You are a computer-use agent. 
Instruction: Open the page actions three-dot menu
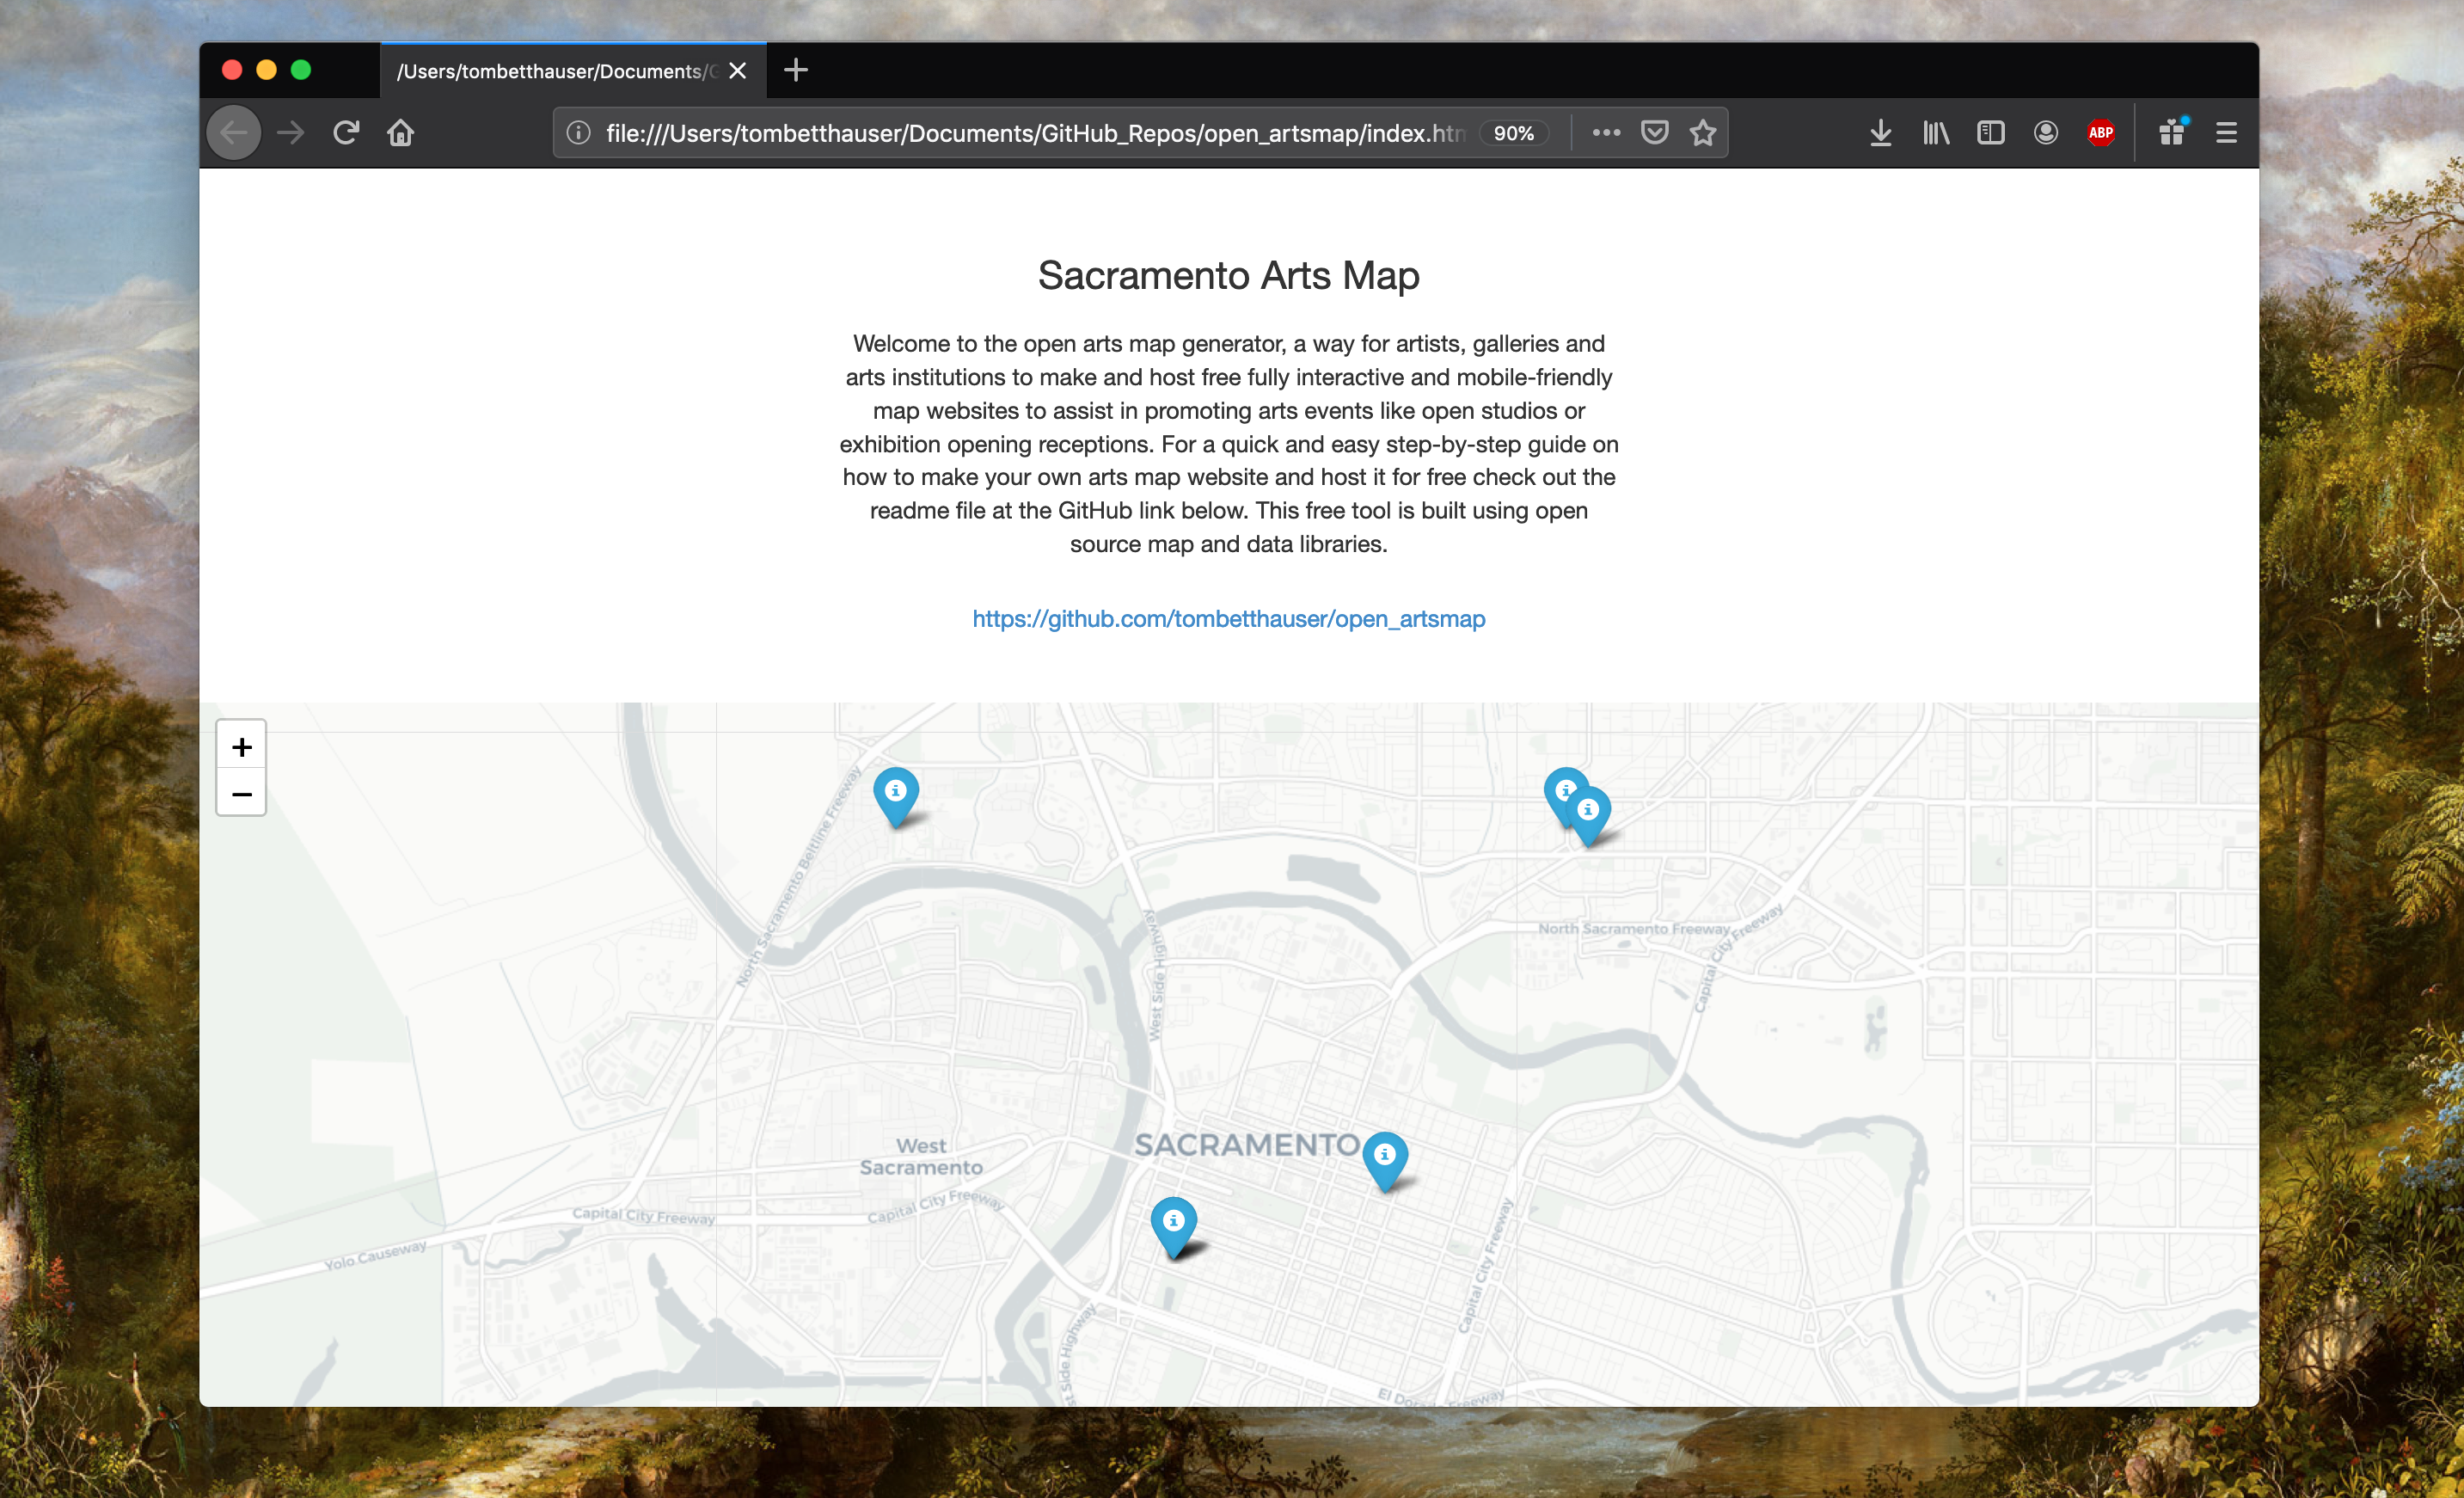point(1606,133)
